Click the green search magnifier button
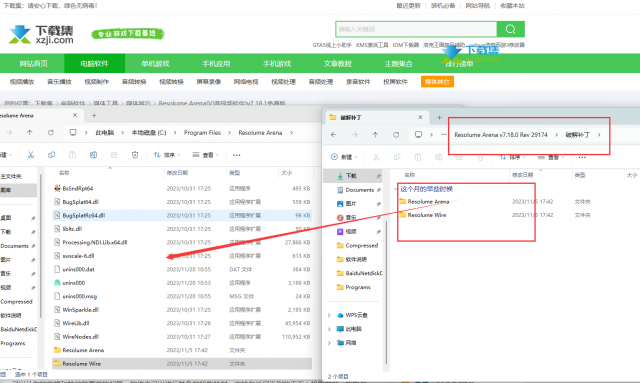The width and height of the screenshot is (640, 383). click(510, 29)
